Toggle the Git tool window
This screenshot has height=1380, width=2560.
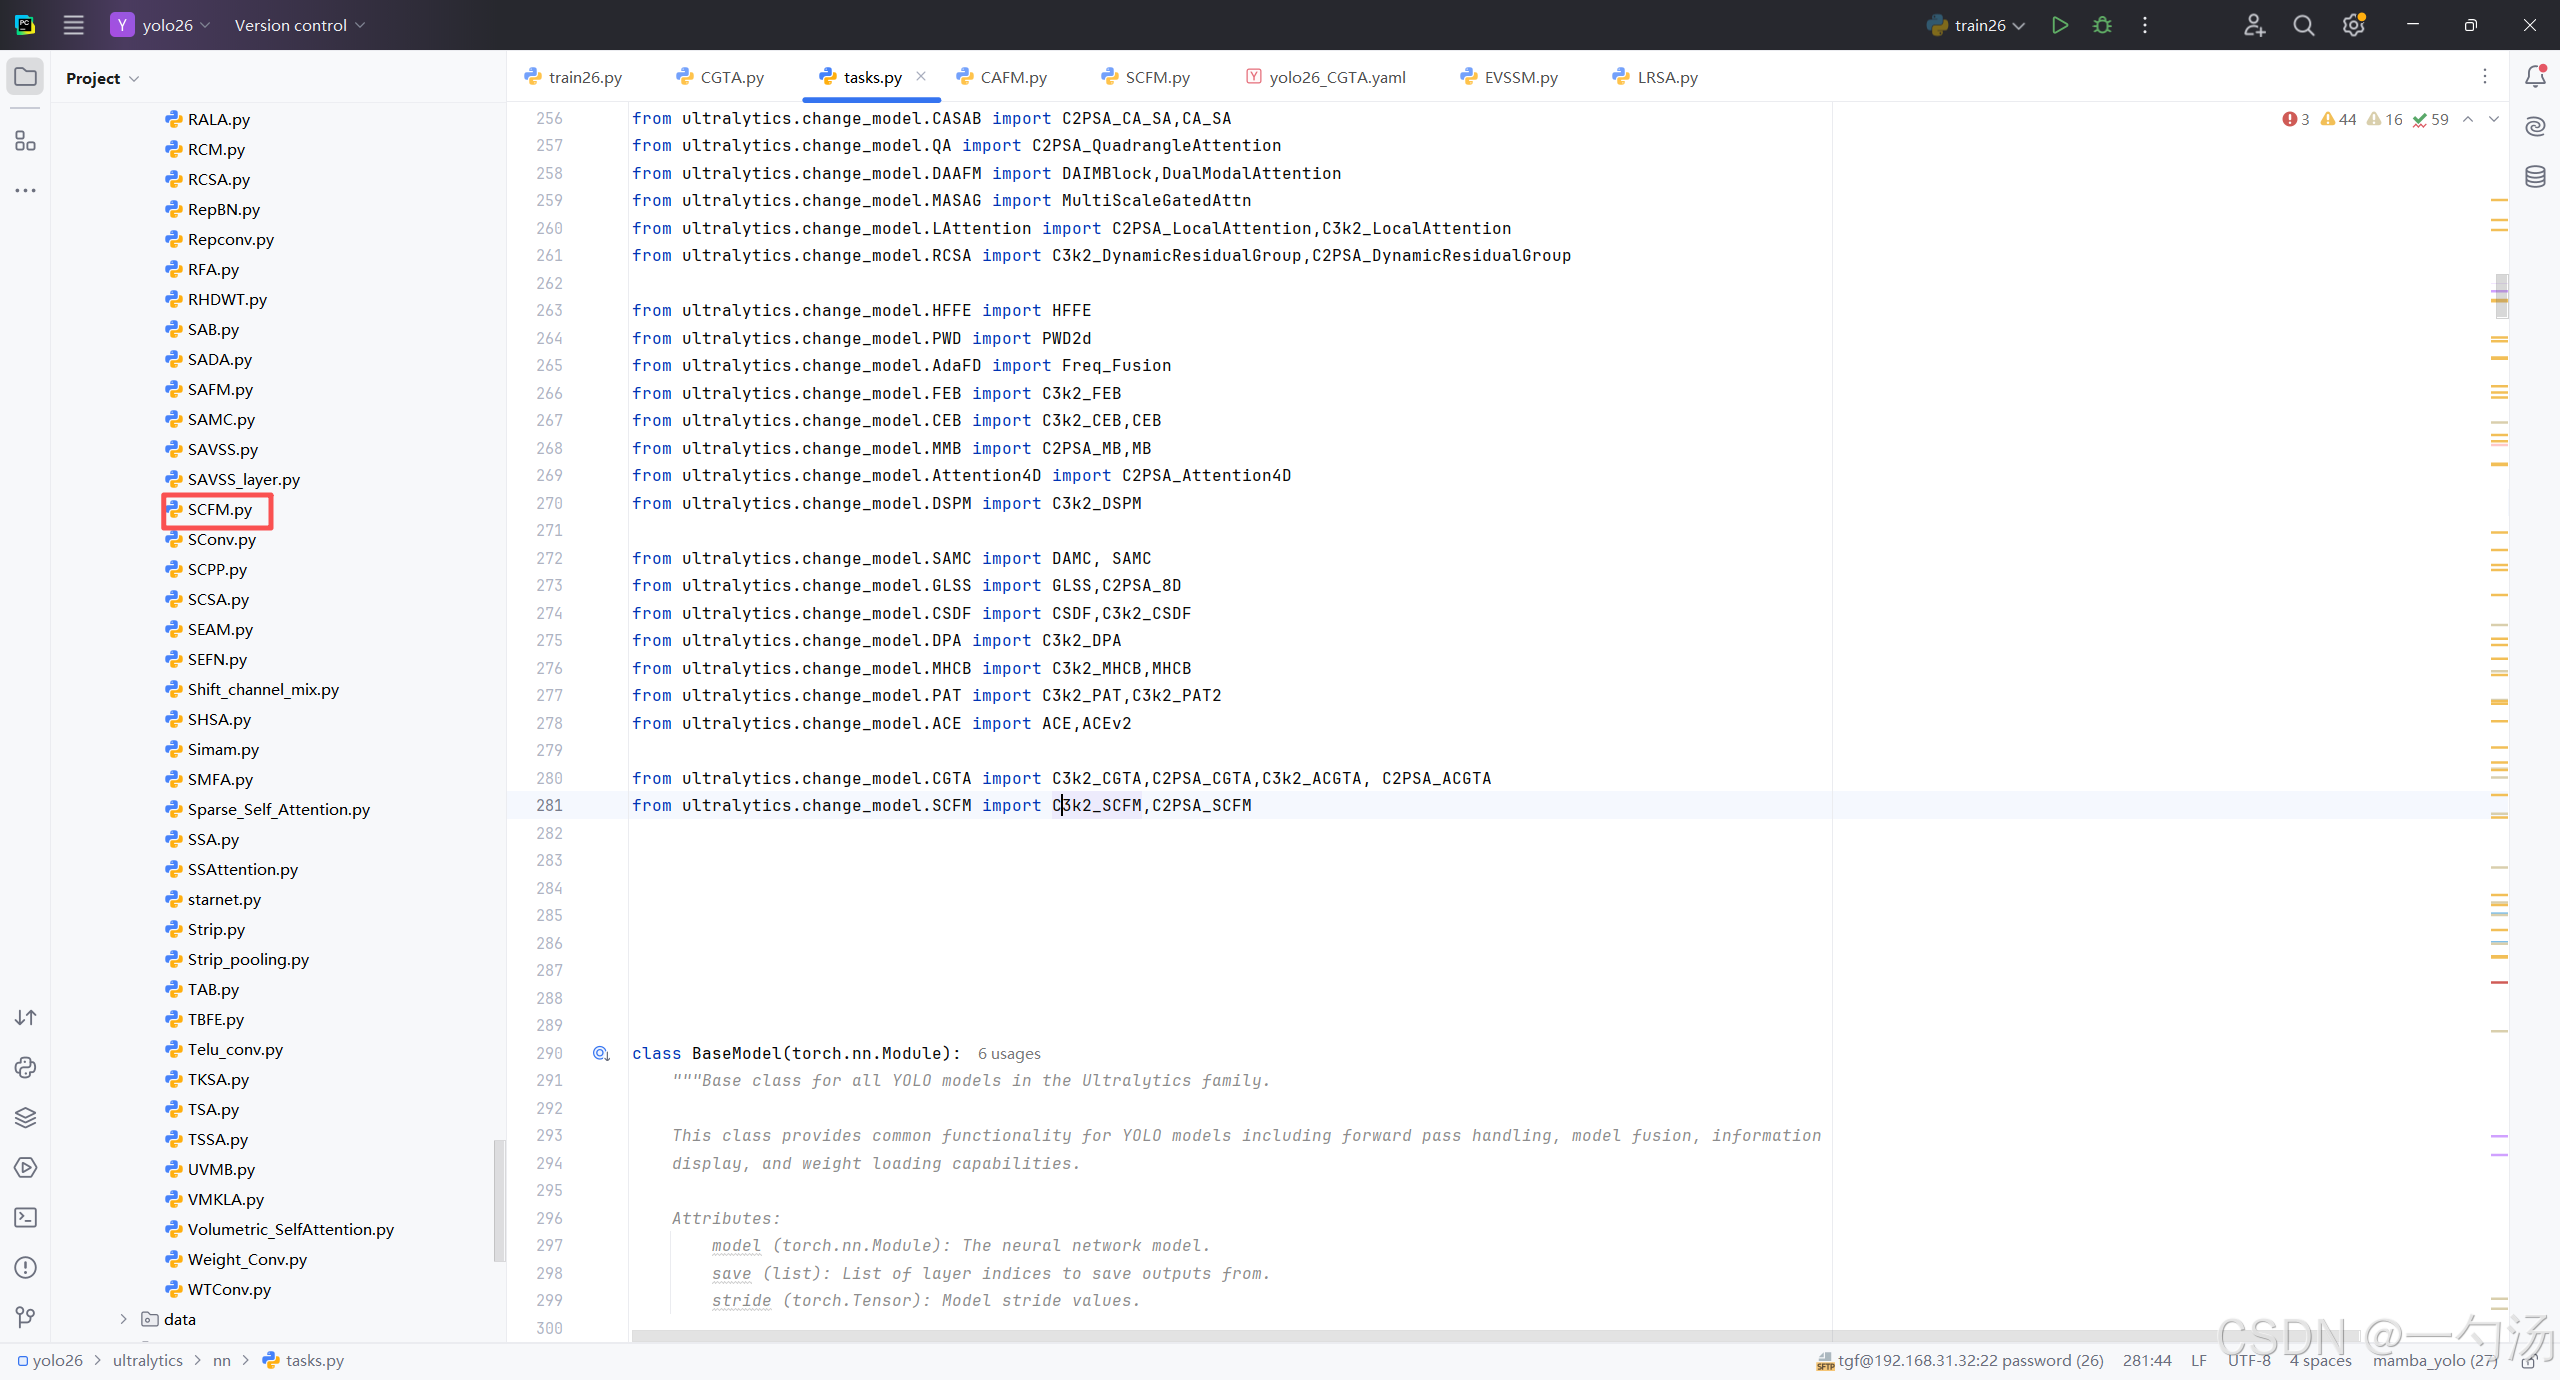pyautogui.click(x=25, y=1317)
